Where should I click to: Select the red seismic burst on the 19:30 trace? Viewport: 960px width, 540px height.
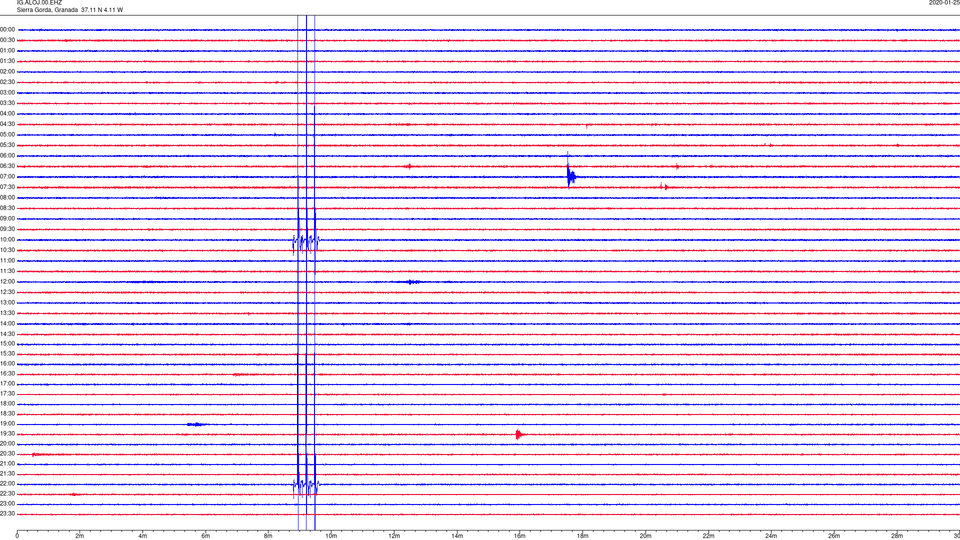(x=519, y=435)
